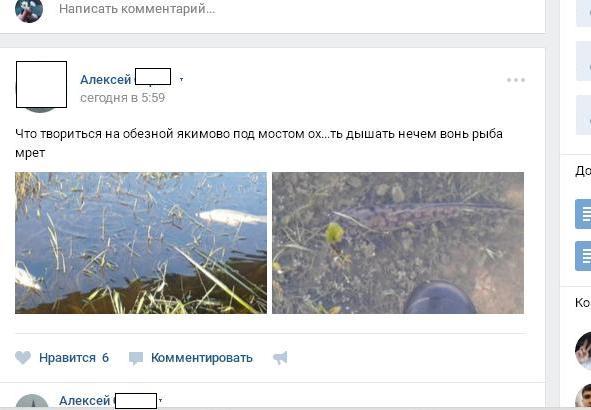Click the heart like icon
Viewport: 591px width, 410px height.
pos(23,357)
